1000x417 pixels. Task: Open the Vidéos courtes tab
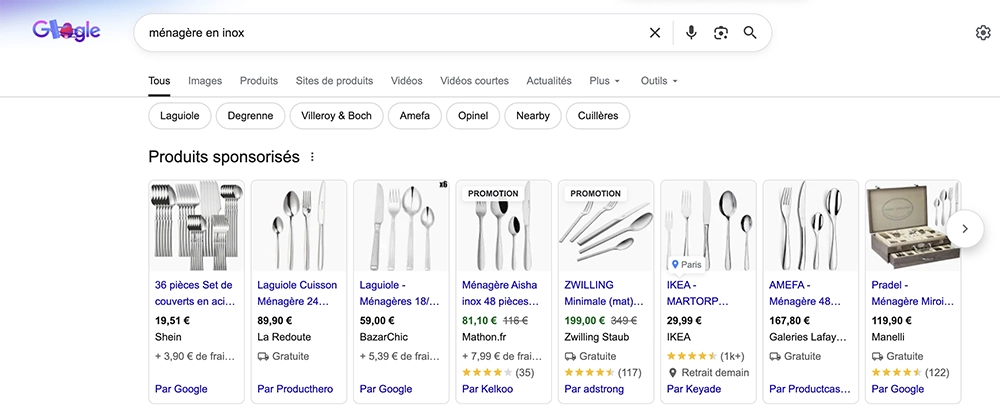[474, 81]
